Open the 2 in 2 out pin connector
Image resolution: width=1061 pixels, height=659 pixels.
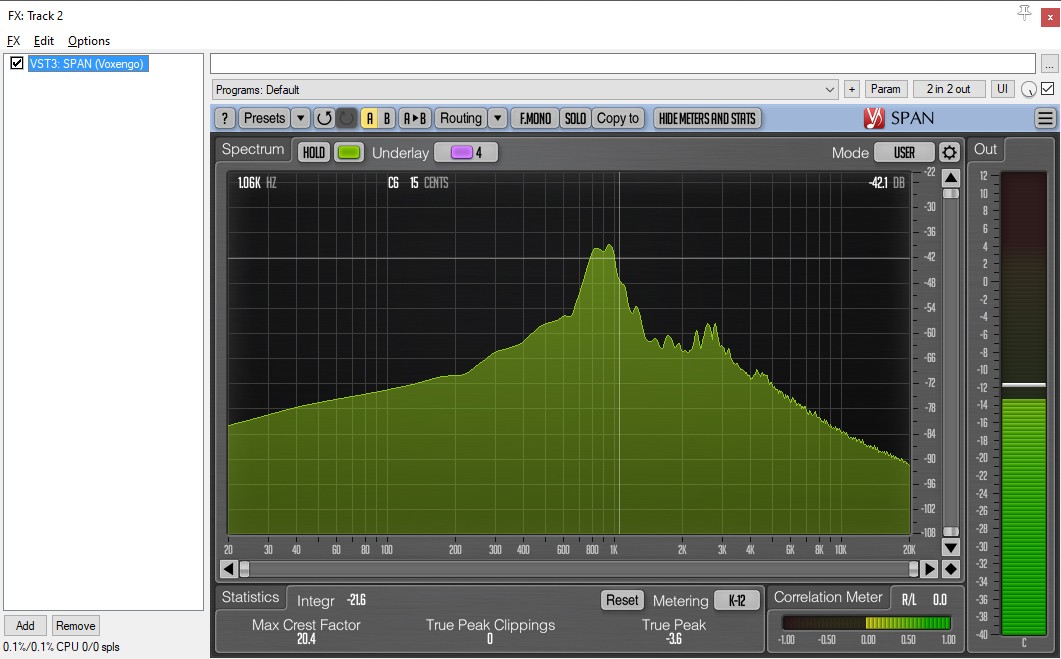pos(948,89)
